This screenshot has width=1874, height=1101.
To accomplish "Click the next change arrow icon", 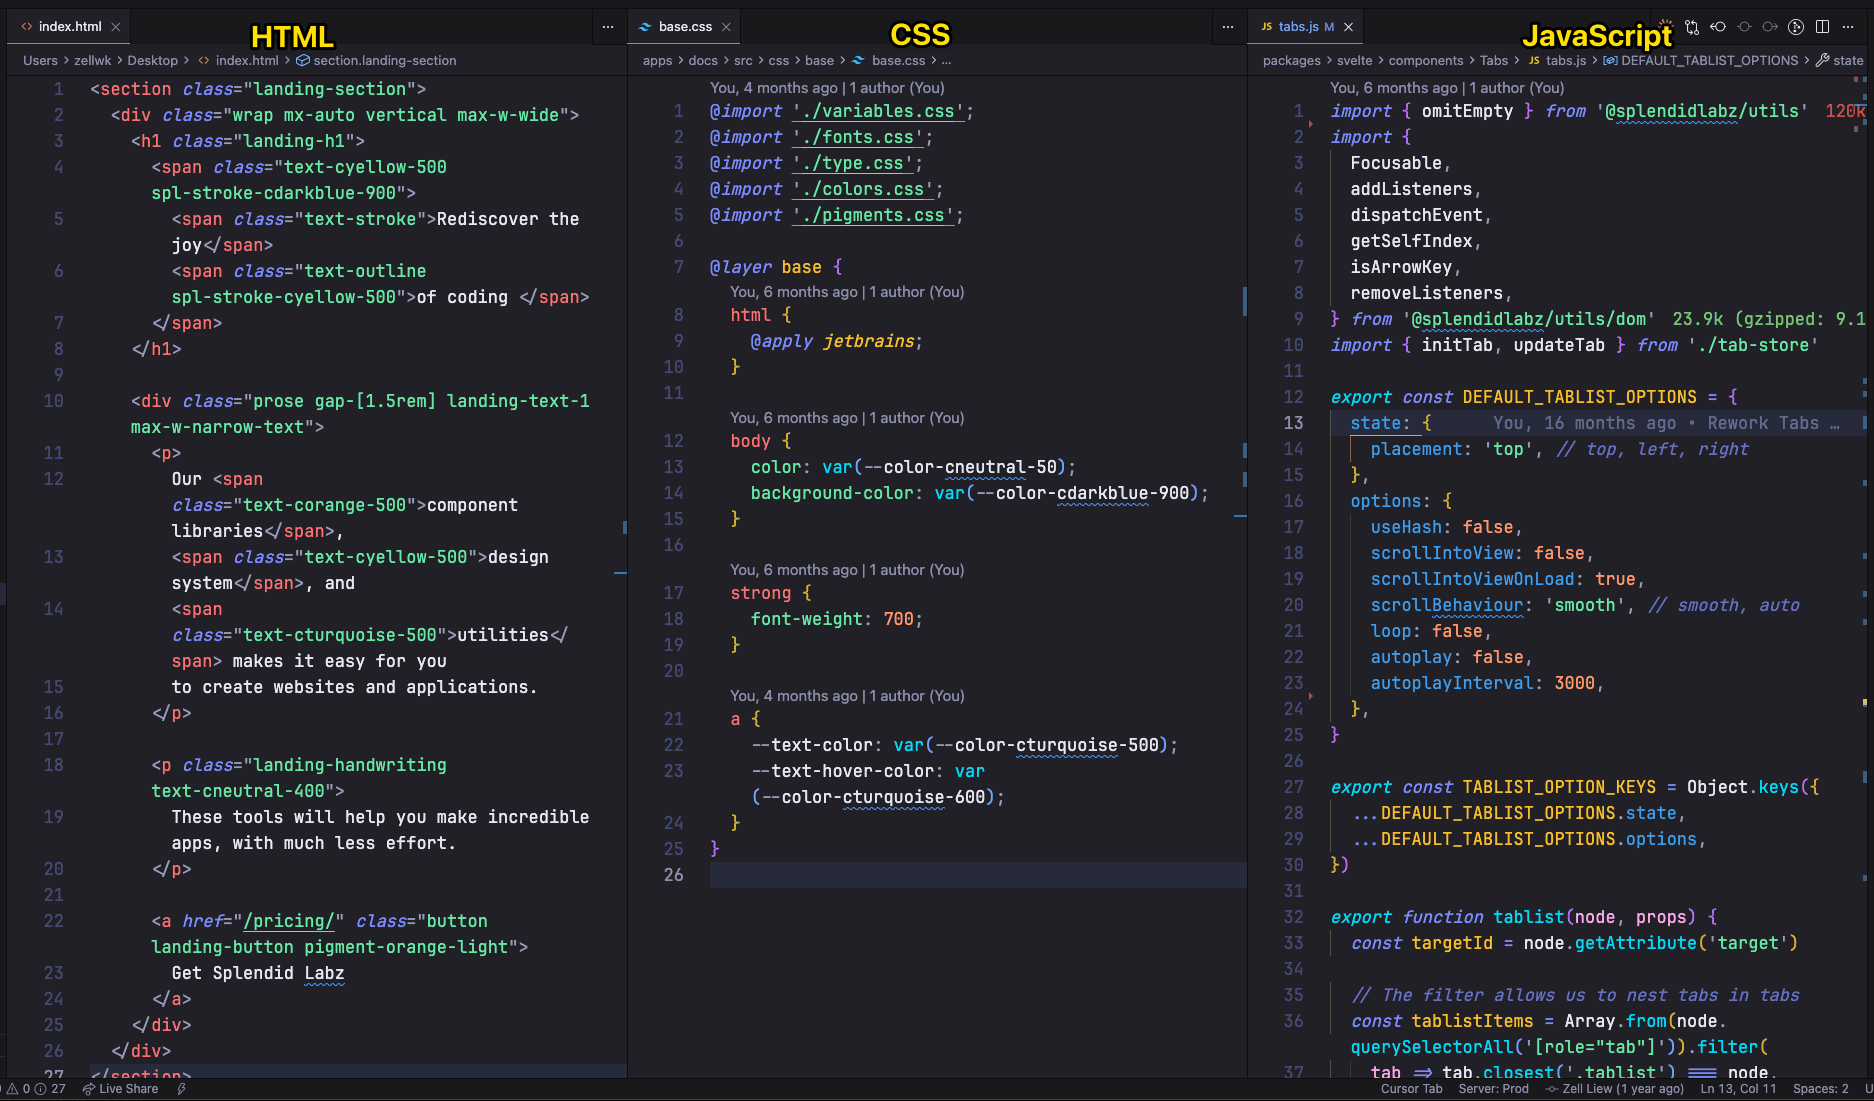I will [1770, 27].
